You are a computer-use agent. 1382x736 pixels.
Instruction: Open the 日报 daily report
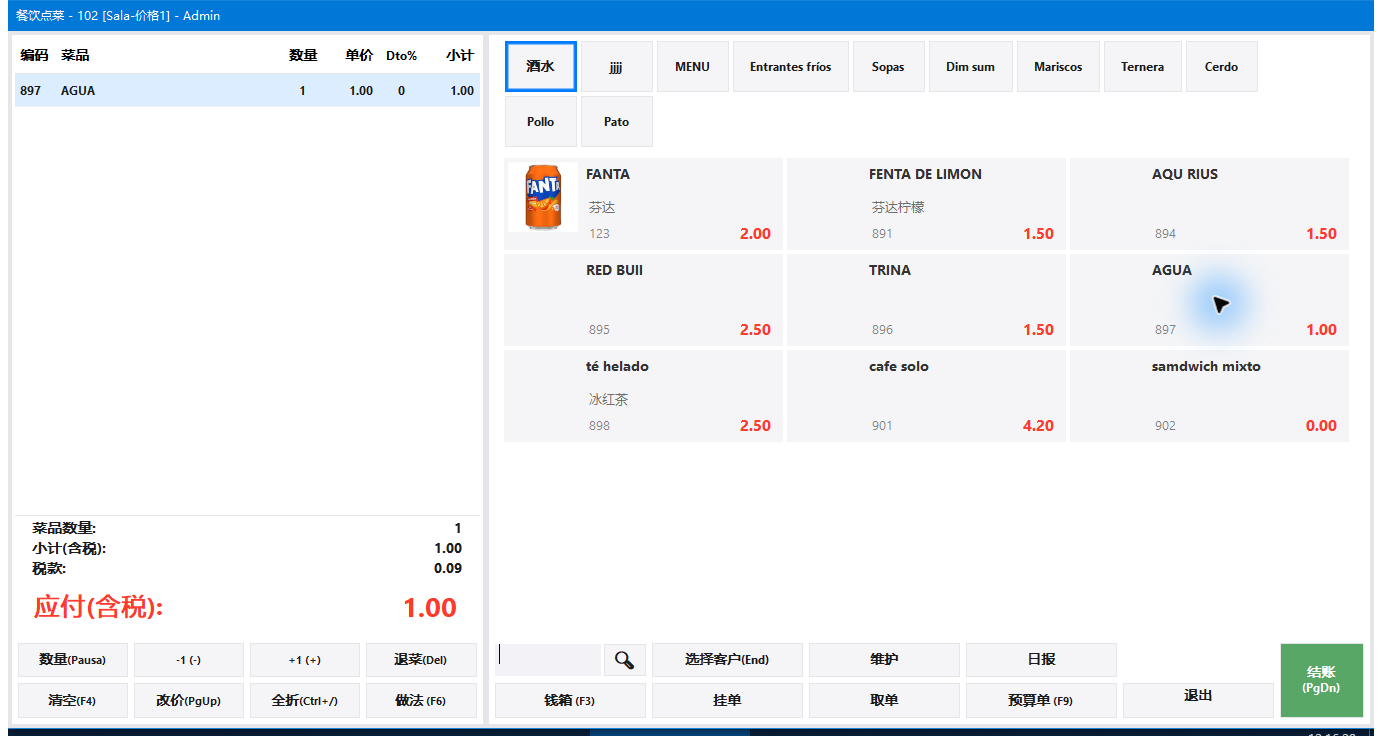pos(1041,660)
